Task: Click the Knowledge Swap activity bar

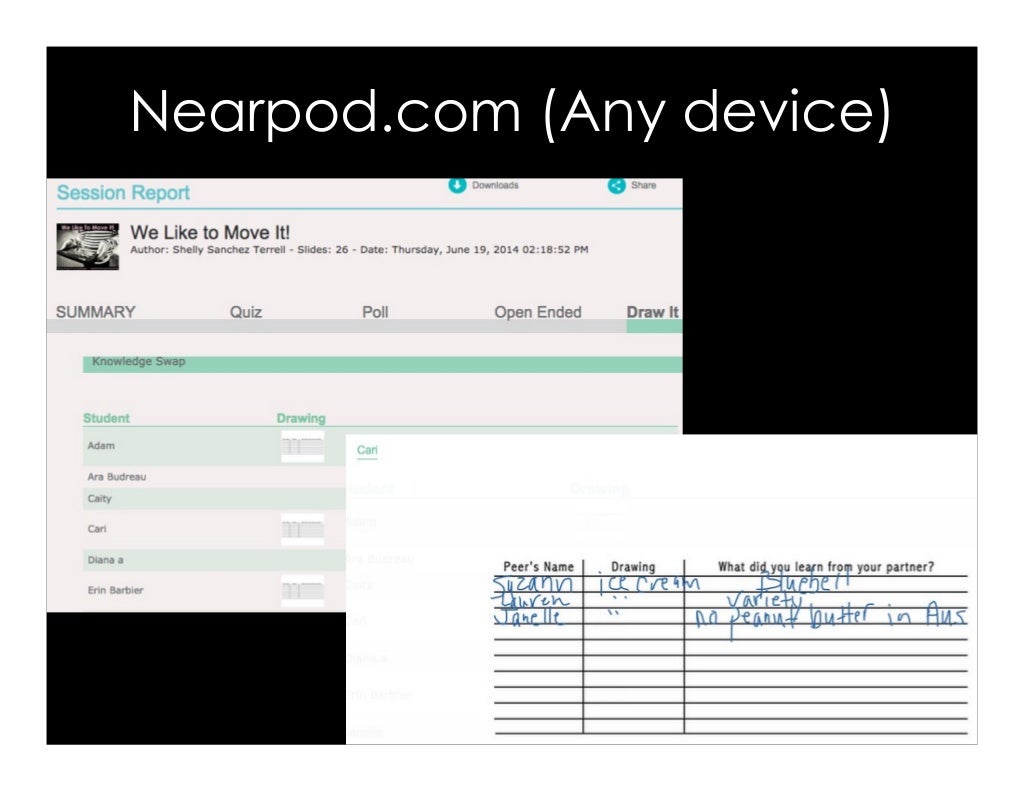Action: [382, 364]
